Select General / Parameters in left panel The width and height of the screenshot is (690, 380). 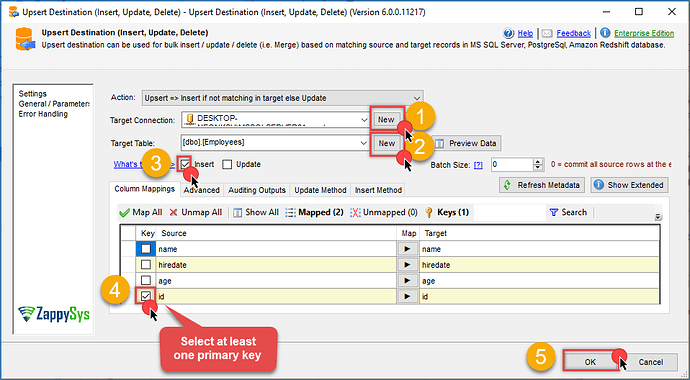(x=54, y=104)
